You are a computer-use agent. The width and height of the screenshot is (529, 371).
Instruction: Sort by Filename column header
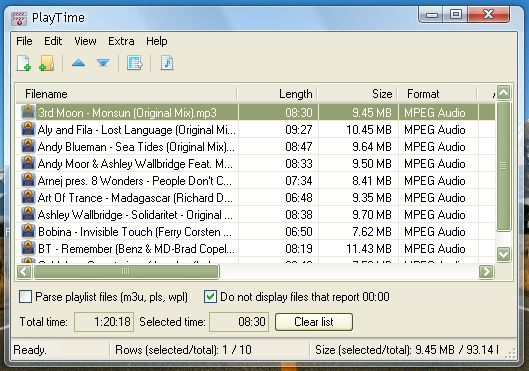coord(127,94)
